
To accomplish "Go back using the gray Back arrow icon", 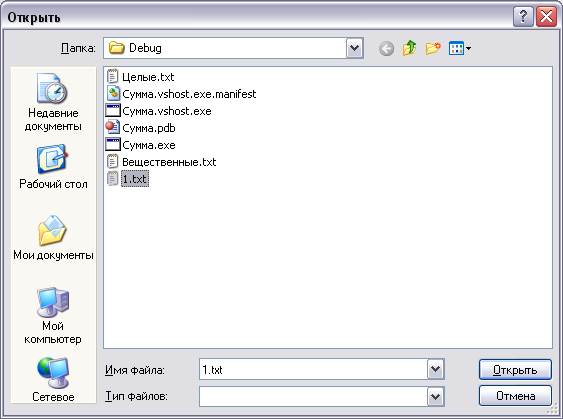I will [386, 48].
